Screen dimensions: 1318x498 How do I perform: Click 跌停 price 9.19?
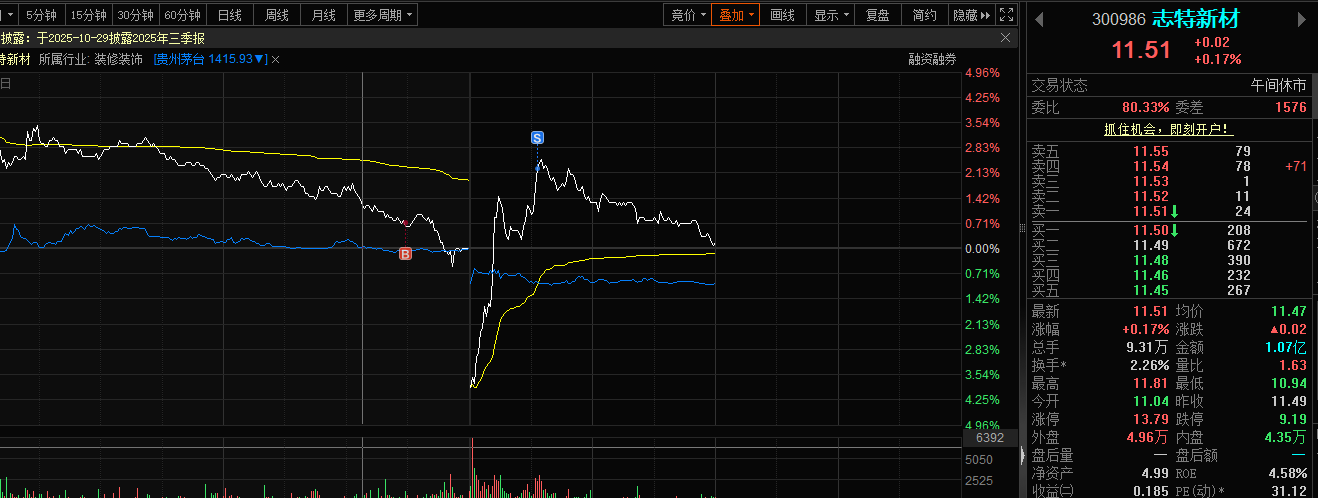pyautogui.click(x=1292, y=419)
